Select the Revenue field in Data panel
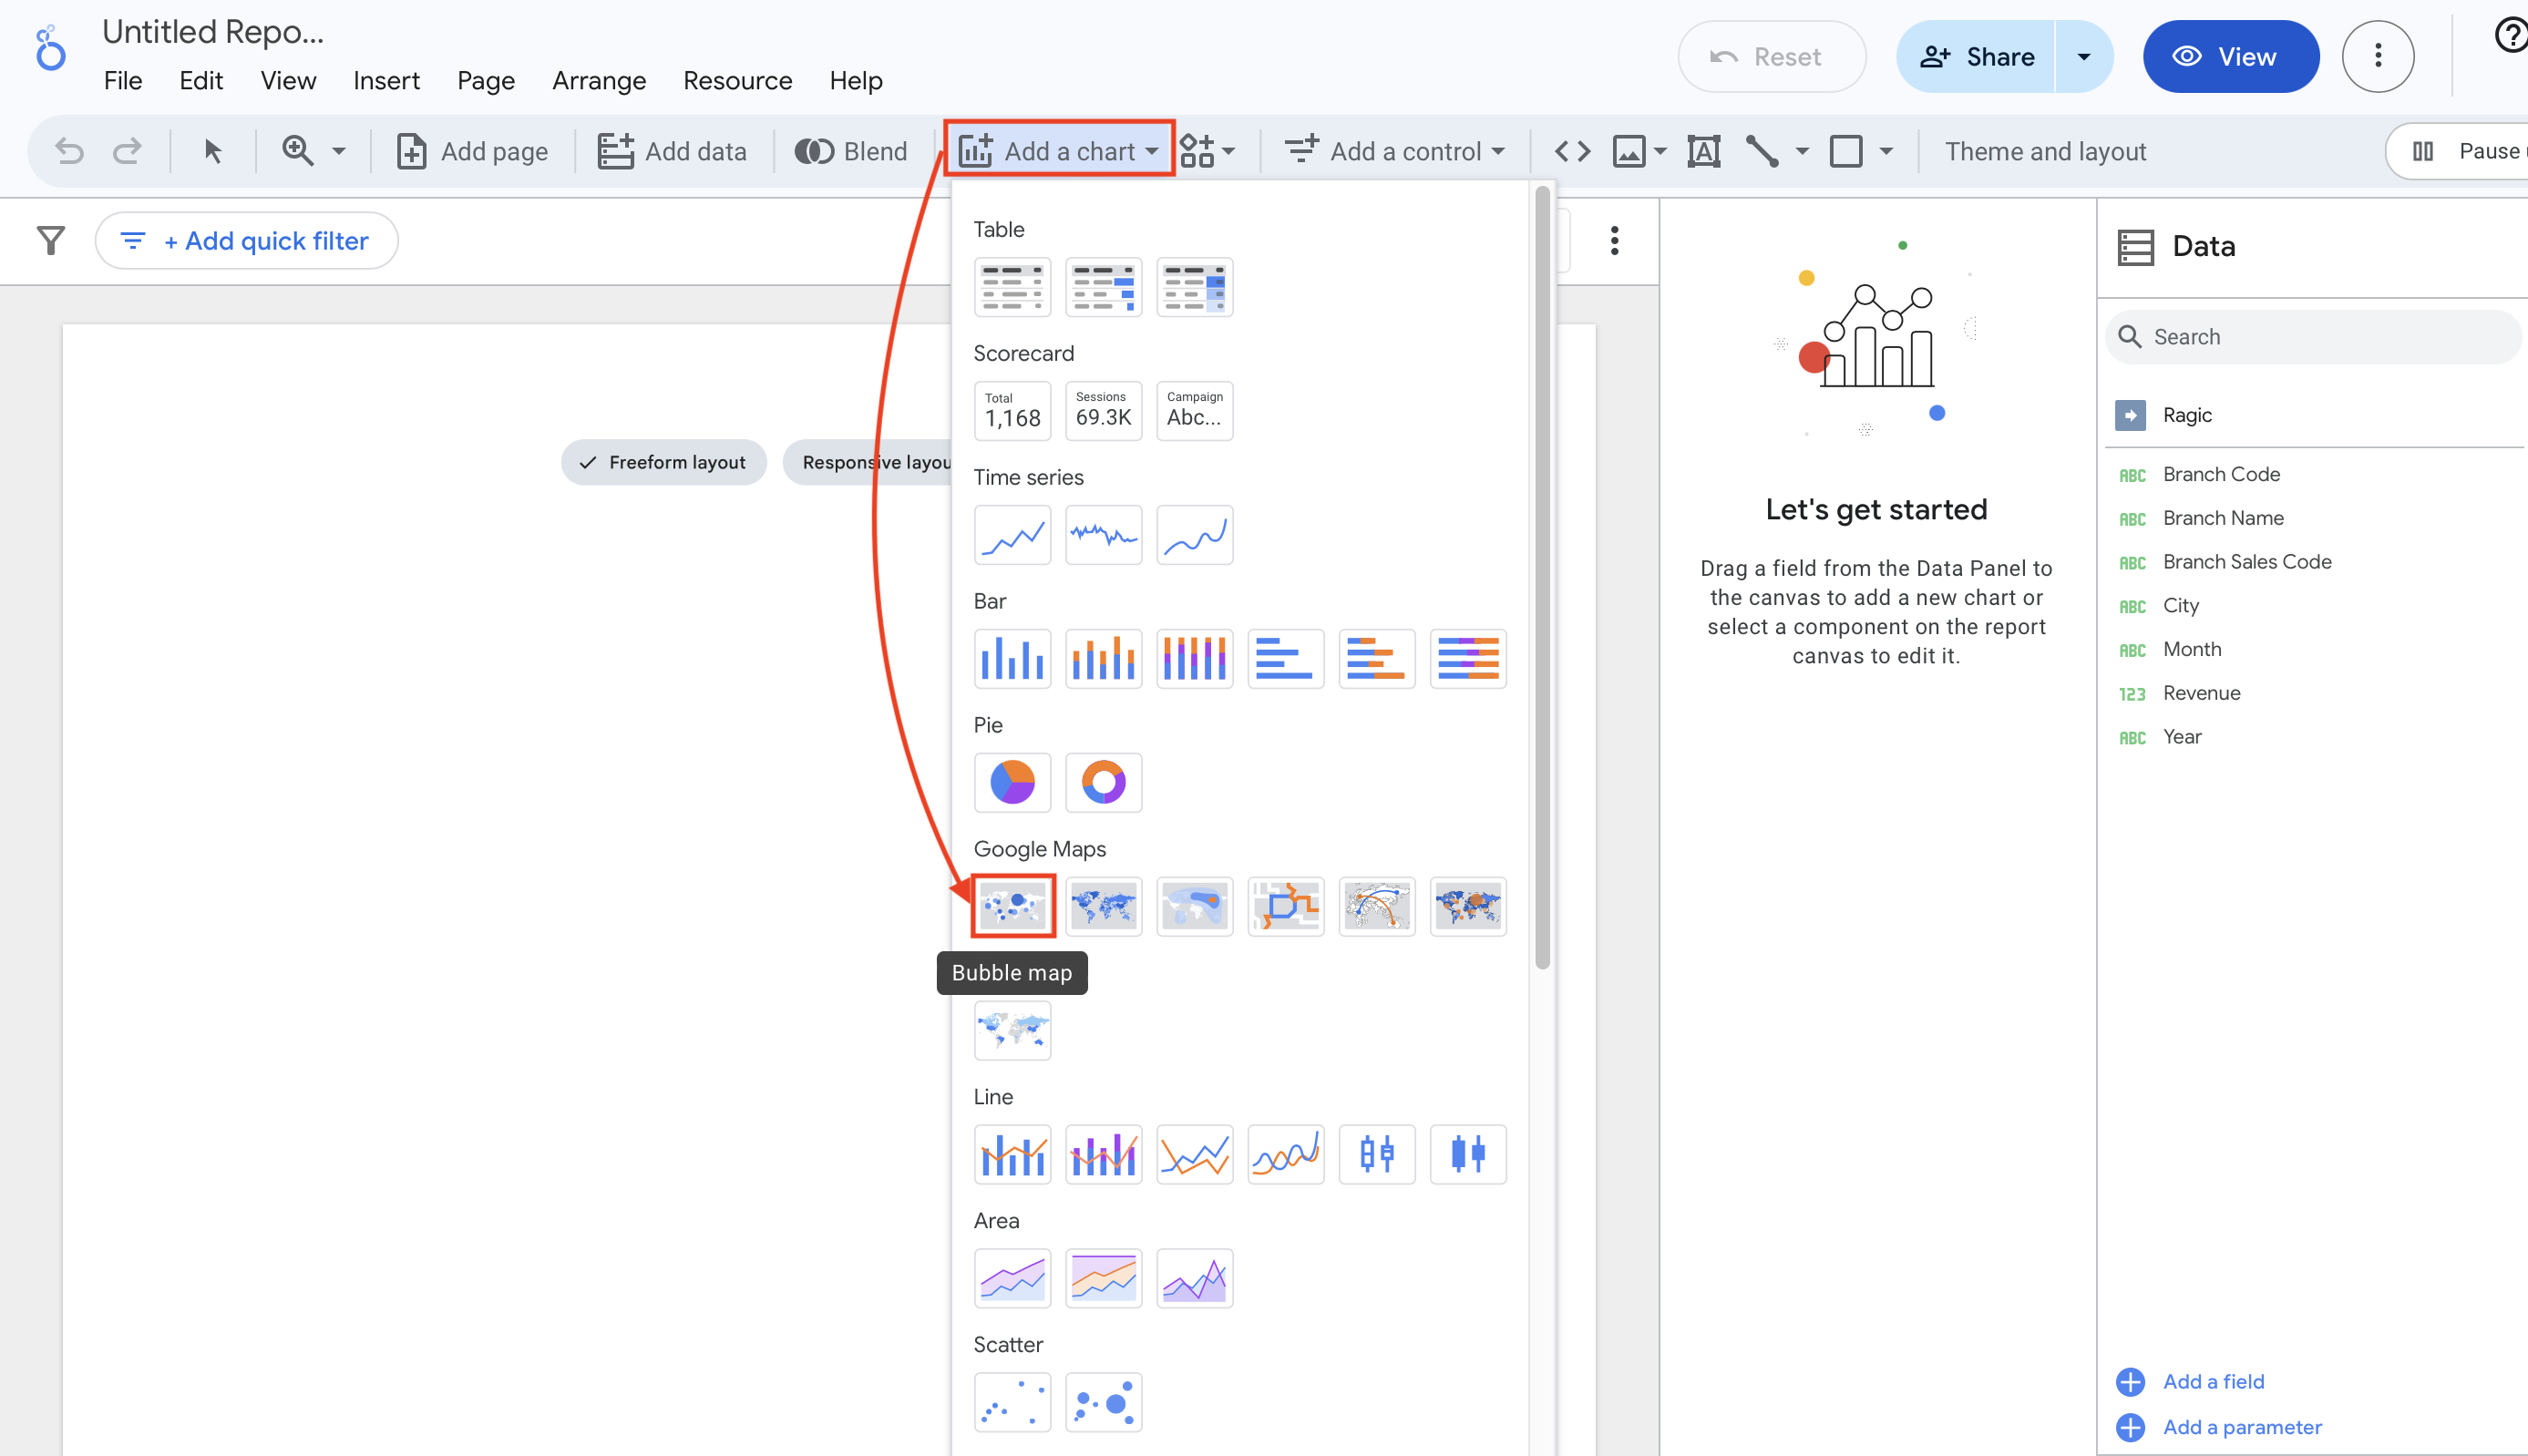2528x1456 pixels. click(2201, 693)
